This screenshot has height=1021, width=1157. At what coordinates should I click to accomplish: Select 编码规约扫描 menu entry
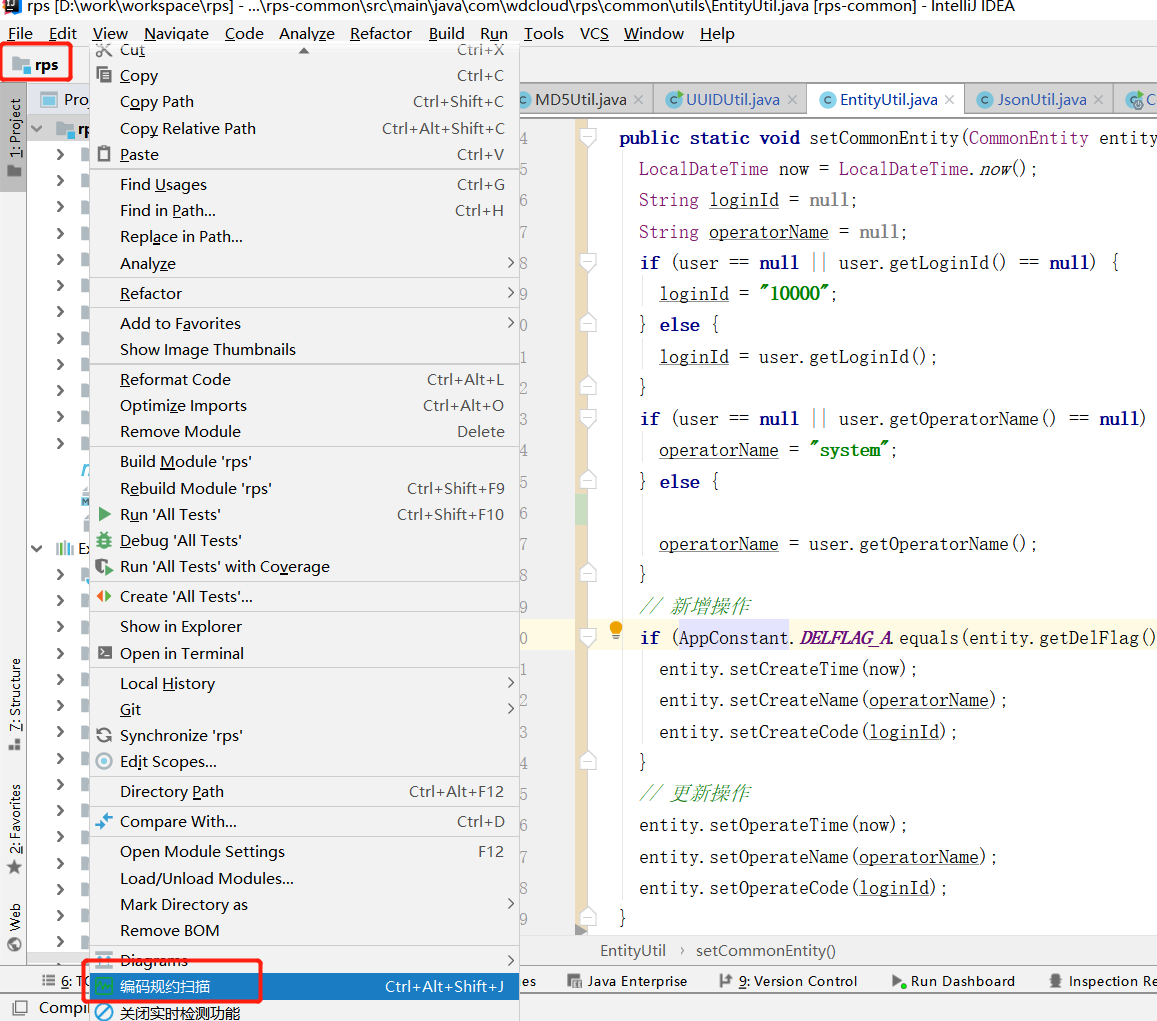click(x=165, y=987)
